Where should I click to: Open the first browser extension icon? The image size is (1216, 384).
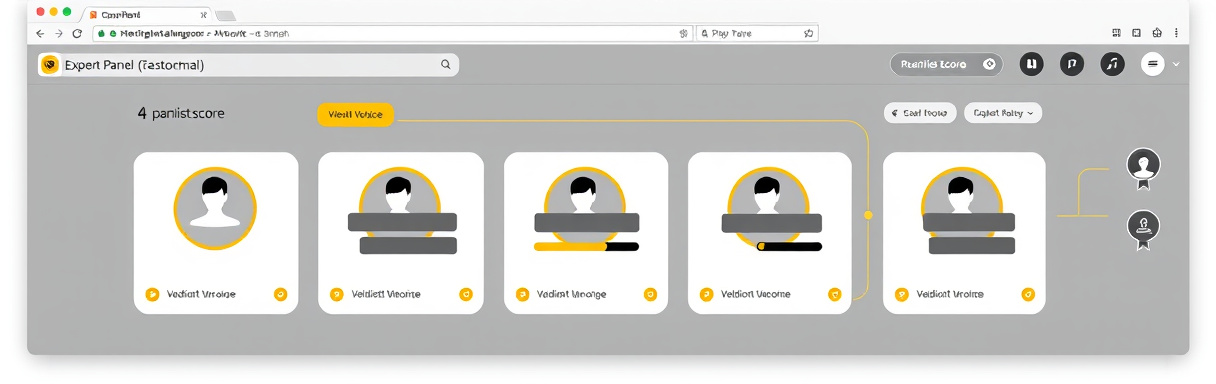(x=1116, y=33)
